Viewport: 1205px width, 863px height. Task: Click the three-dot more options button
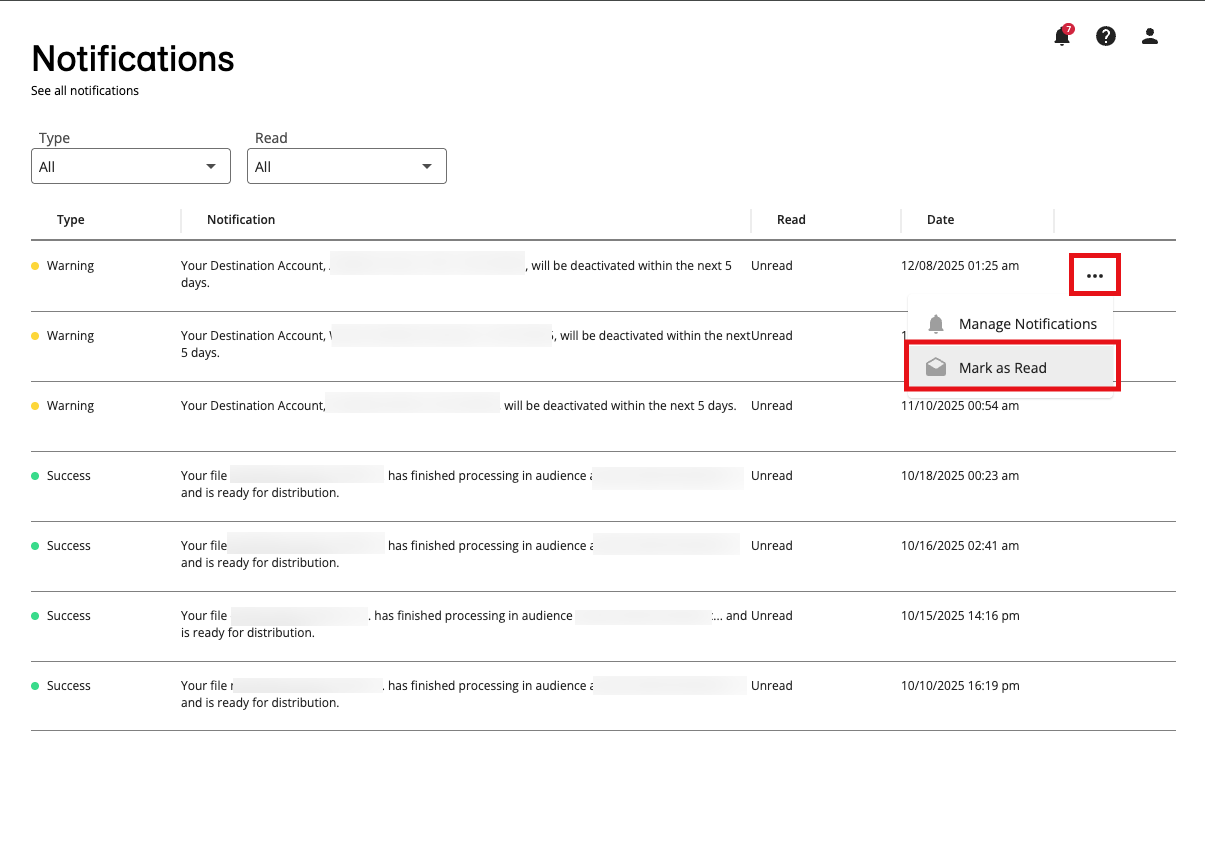(x=1095, y=275)
